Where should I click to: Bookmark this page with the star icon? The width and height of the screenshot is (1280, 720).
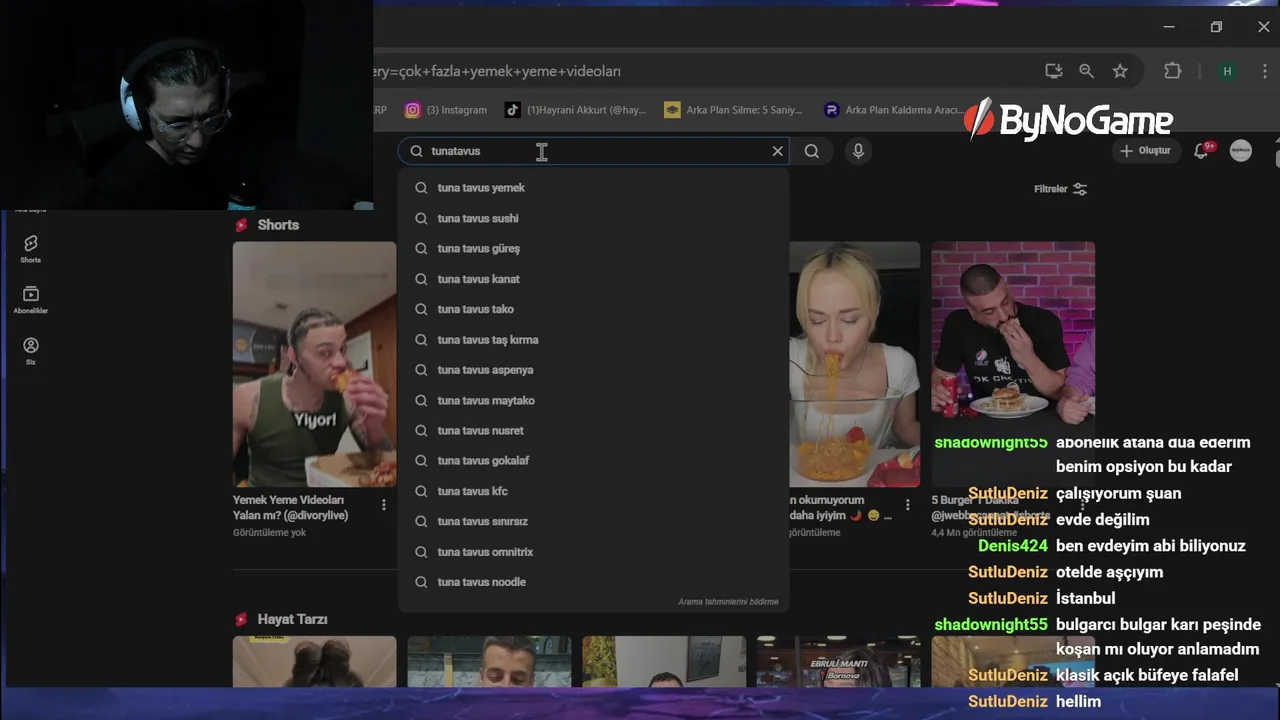click(x=1120, y=71)
